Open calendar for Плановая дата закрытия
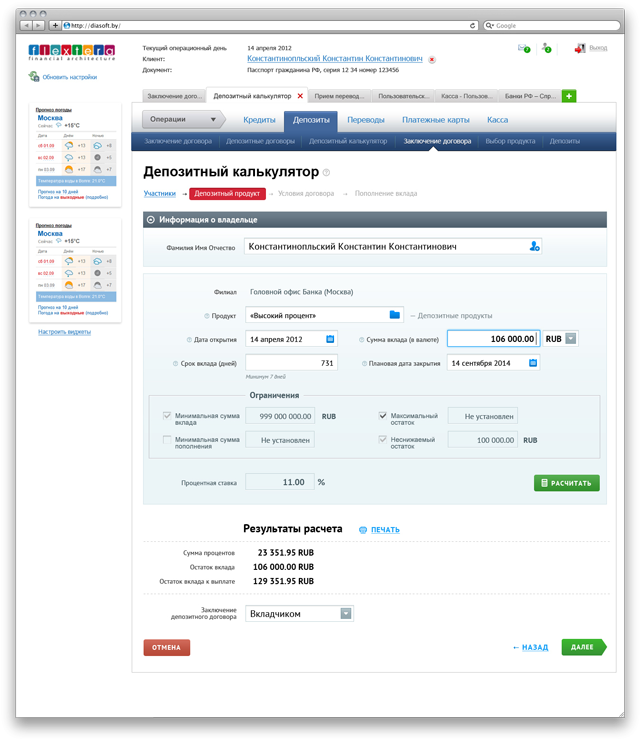The image size is (640, 740). tap(533, 362)
